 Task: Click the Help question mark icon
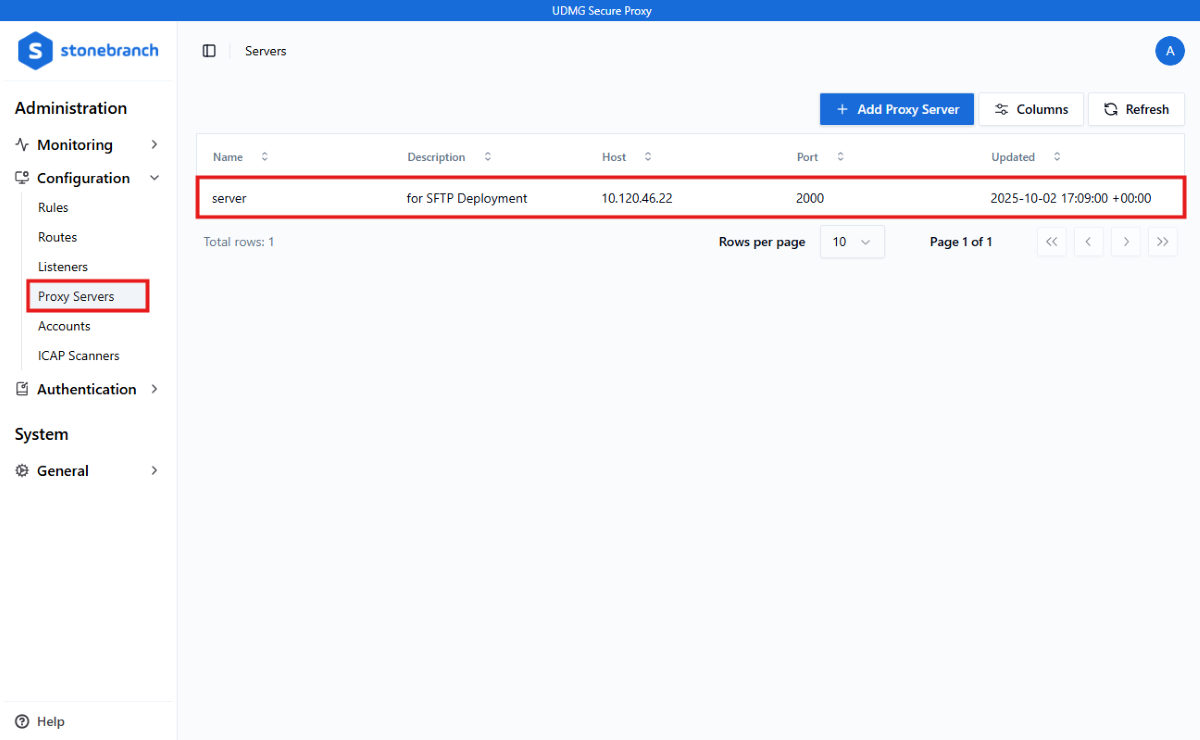22,721
